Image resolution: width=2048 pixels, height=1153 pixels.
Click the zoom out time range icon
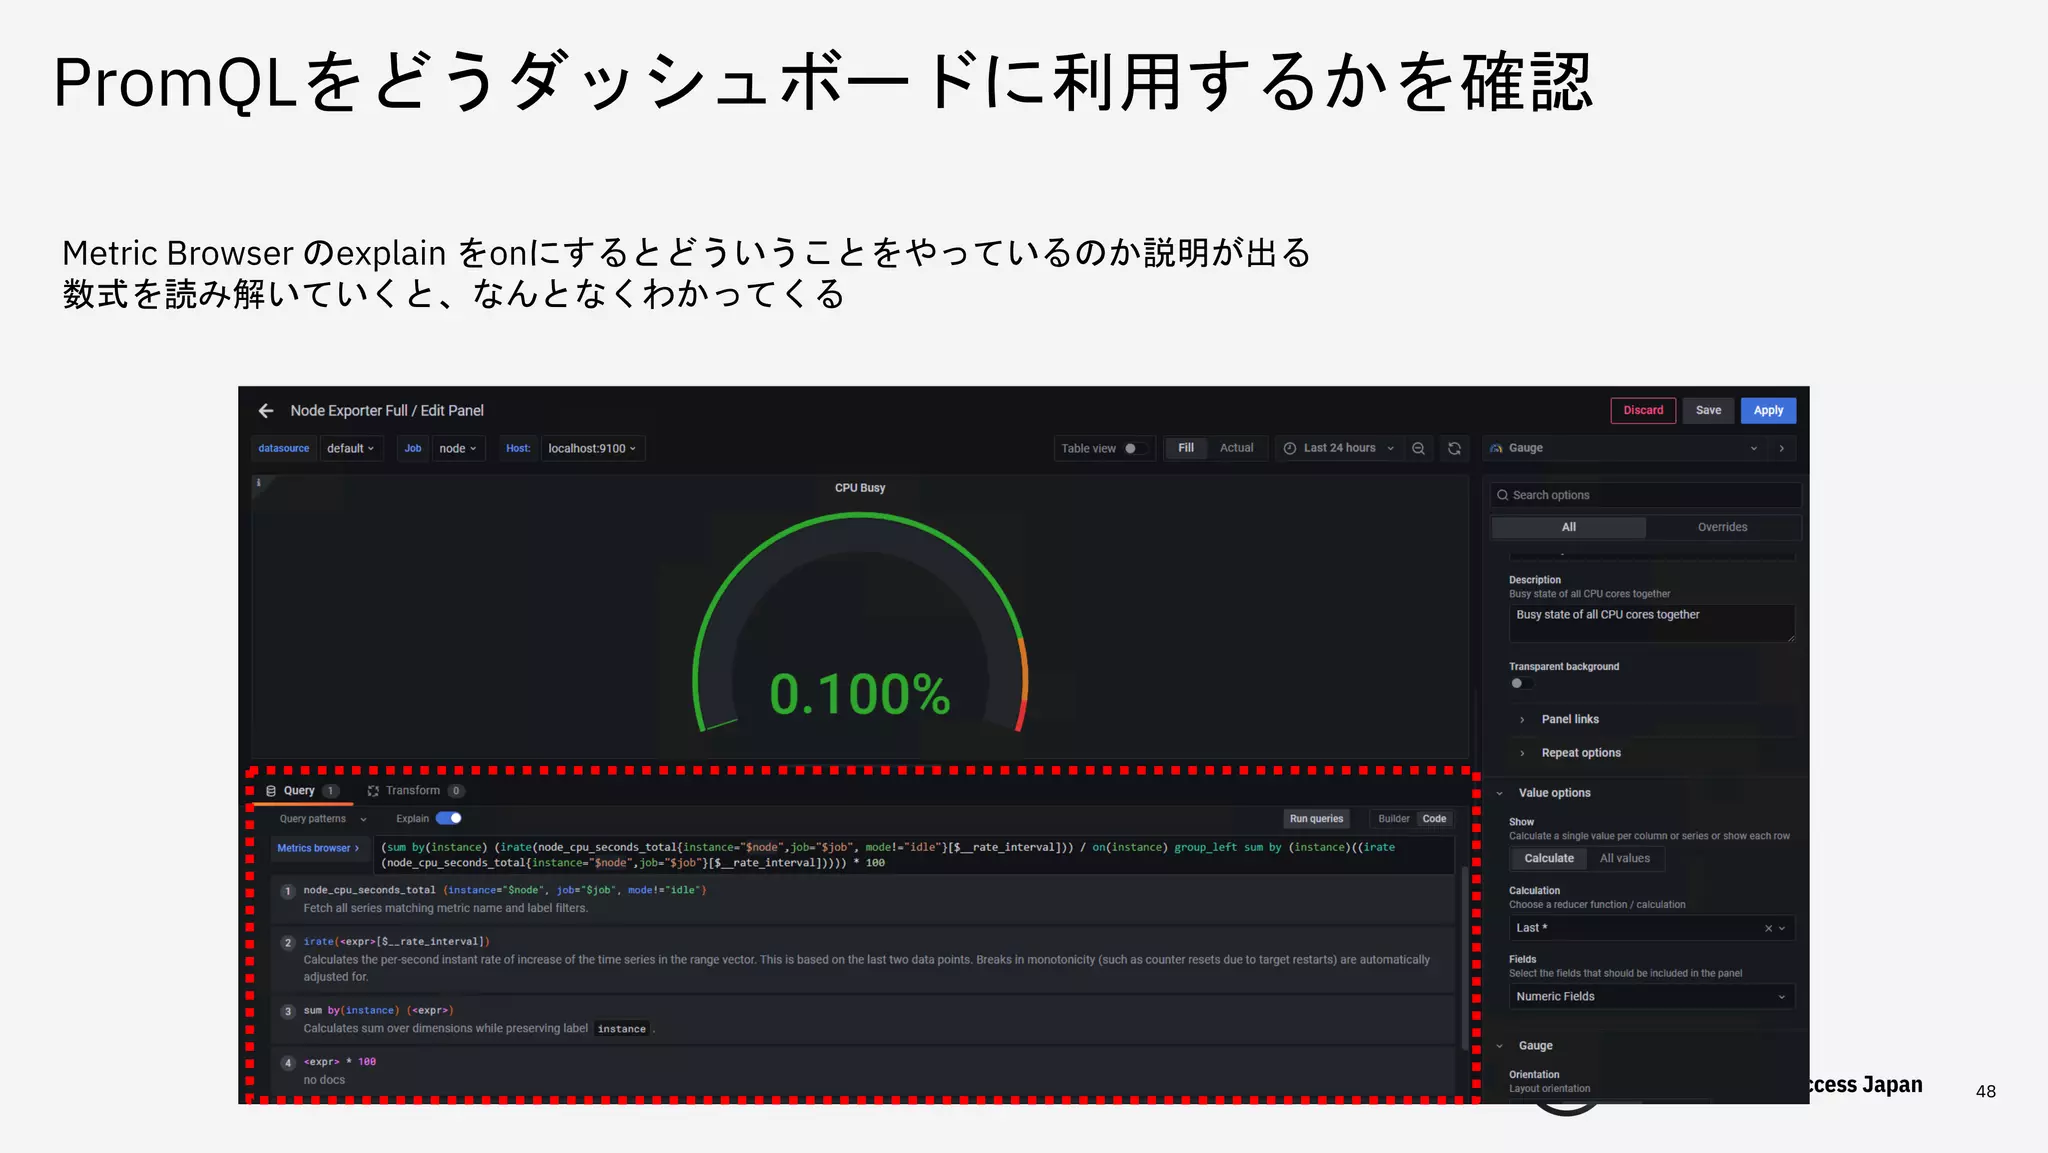click(x=1418, y=449)
